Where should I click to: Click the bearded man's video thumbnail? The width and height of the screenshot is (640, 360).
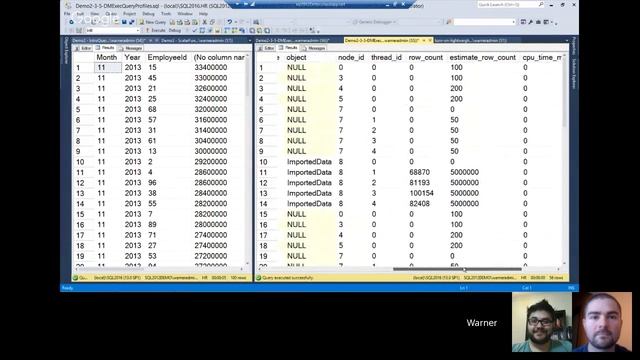click(x=602, y=322)
